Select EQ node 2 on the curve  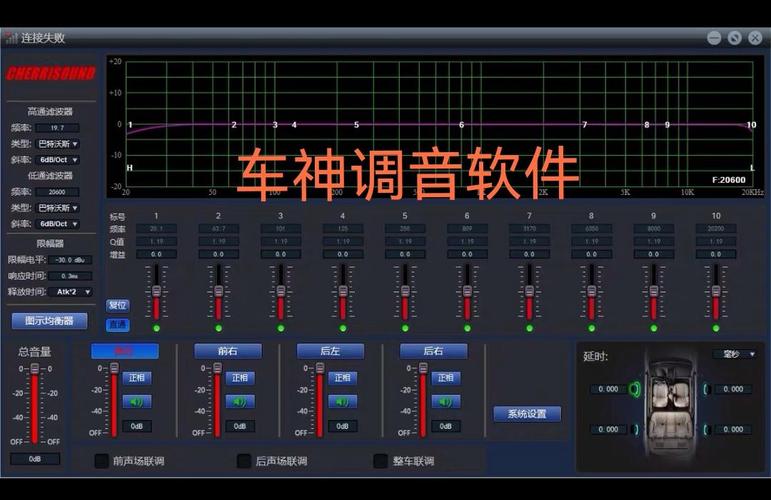[x=234, y=125]
